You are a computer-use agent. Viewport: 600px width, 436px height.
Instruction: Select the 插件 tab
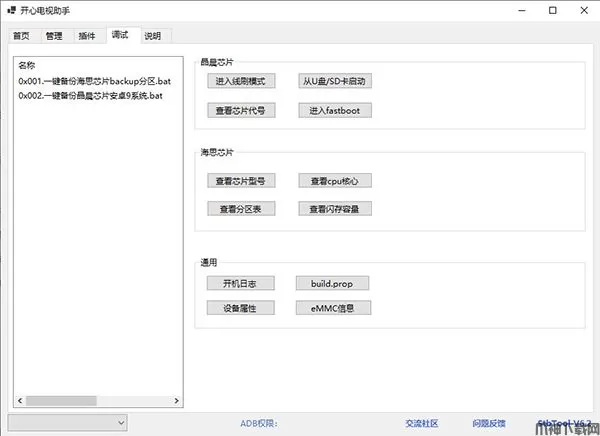point(86,36)
